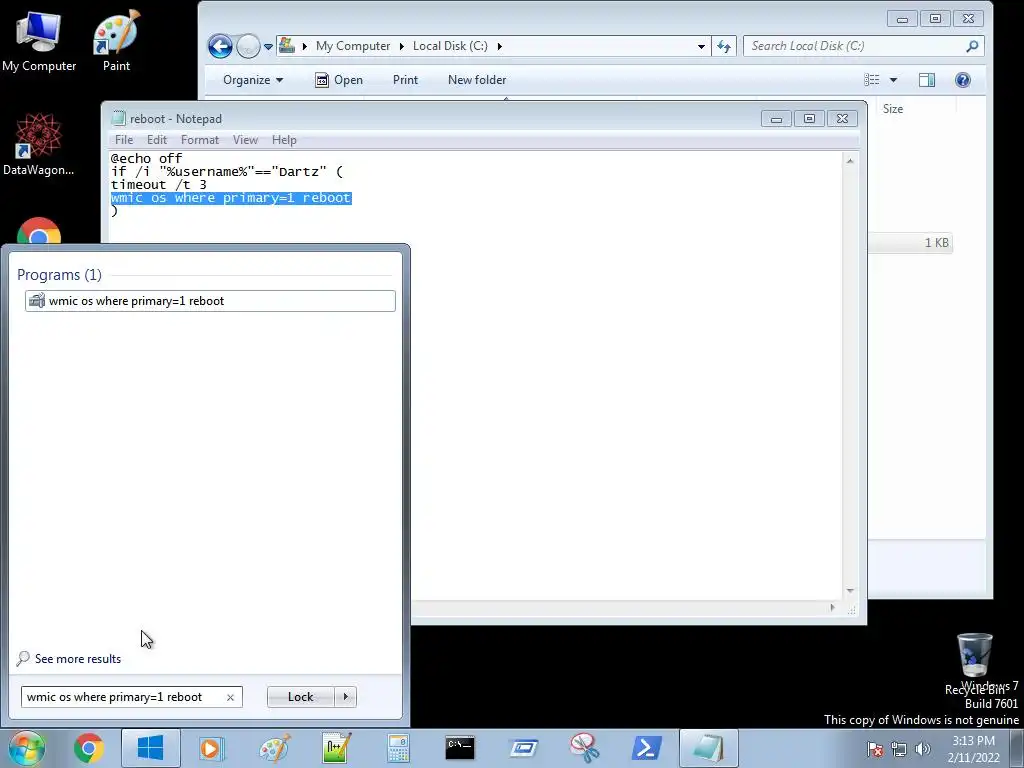Open DataWagon desktop shortcut

[x=39, y=145]
